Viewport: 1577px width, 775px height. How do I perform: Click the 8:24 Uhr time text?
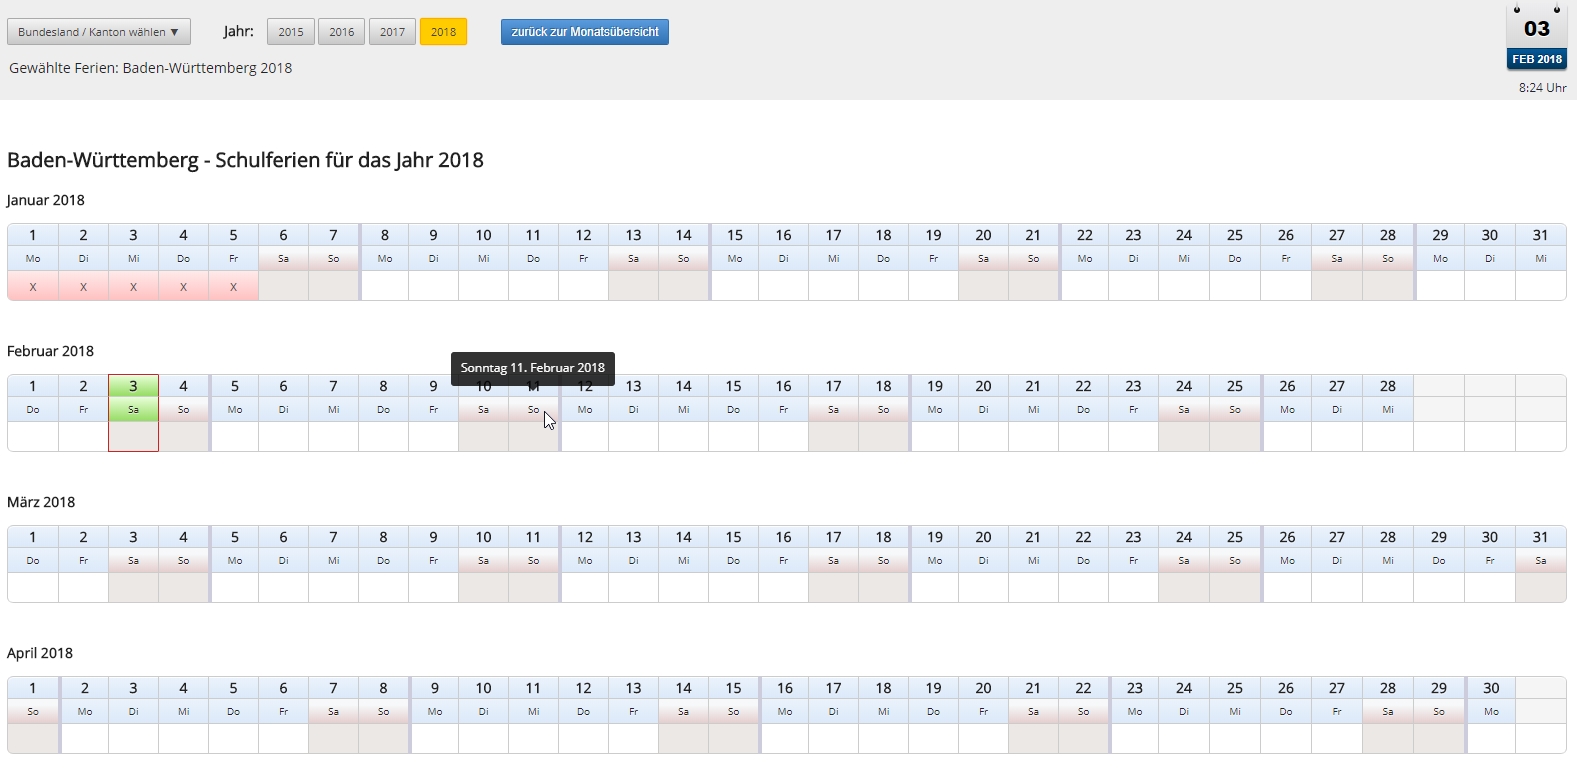(x=1542, y=88)
